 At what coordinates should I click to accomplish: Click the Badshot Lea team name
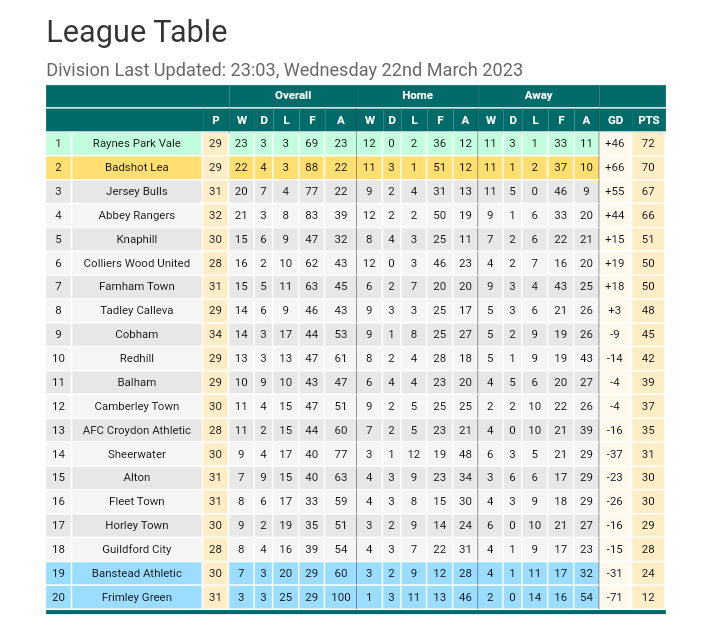click(x=137, y=167)
